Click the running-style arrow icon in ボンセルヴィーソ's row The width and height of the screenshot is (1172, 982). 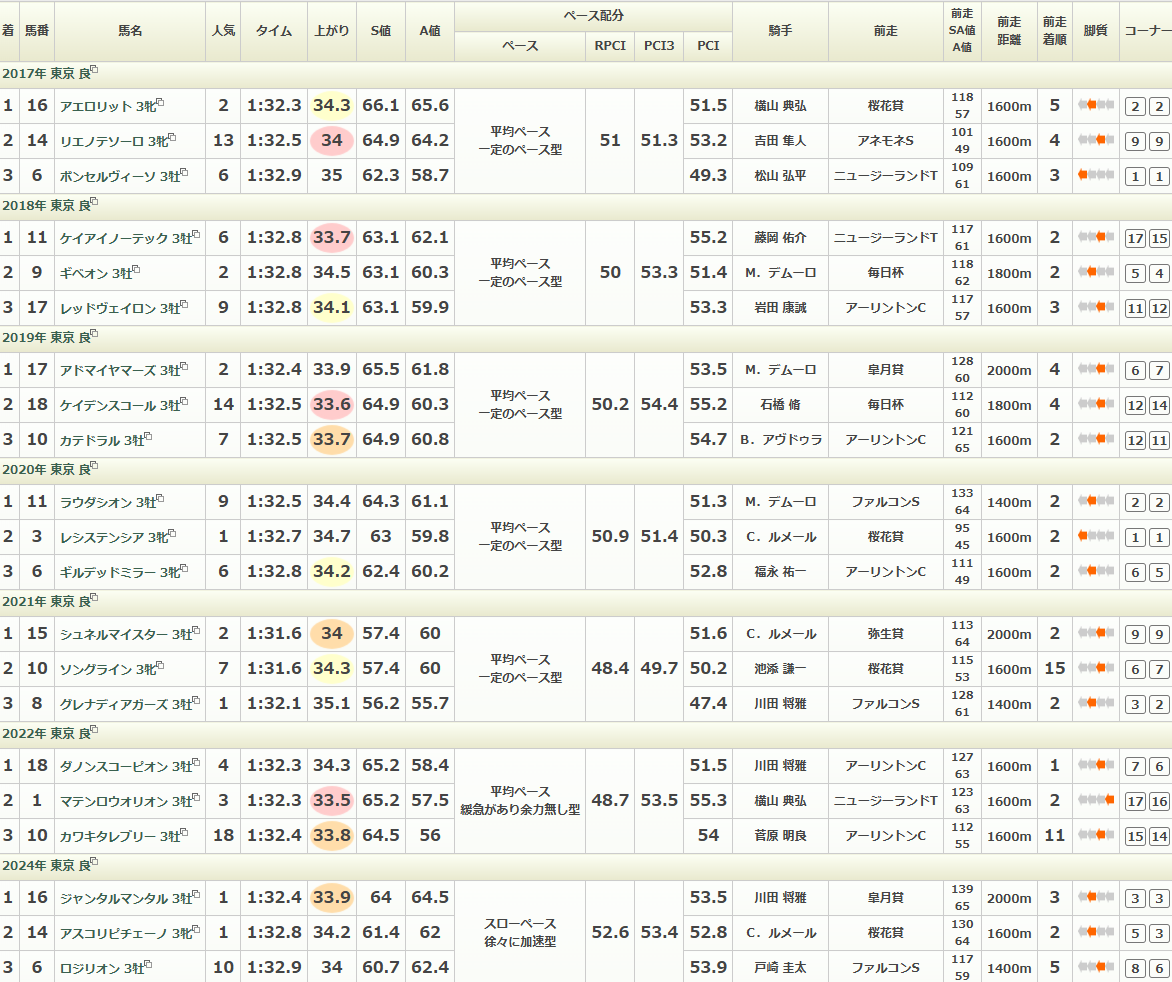pyautogui.click(x=1096, y=175)
